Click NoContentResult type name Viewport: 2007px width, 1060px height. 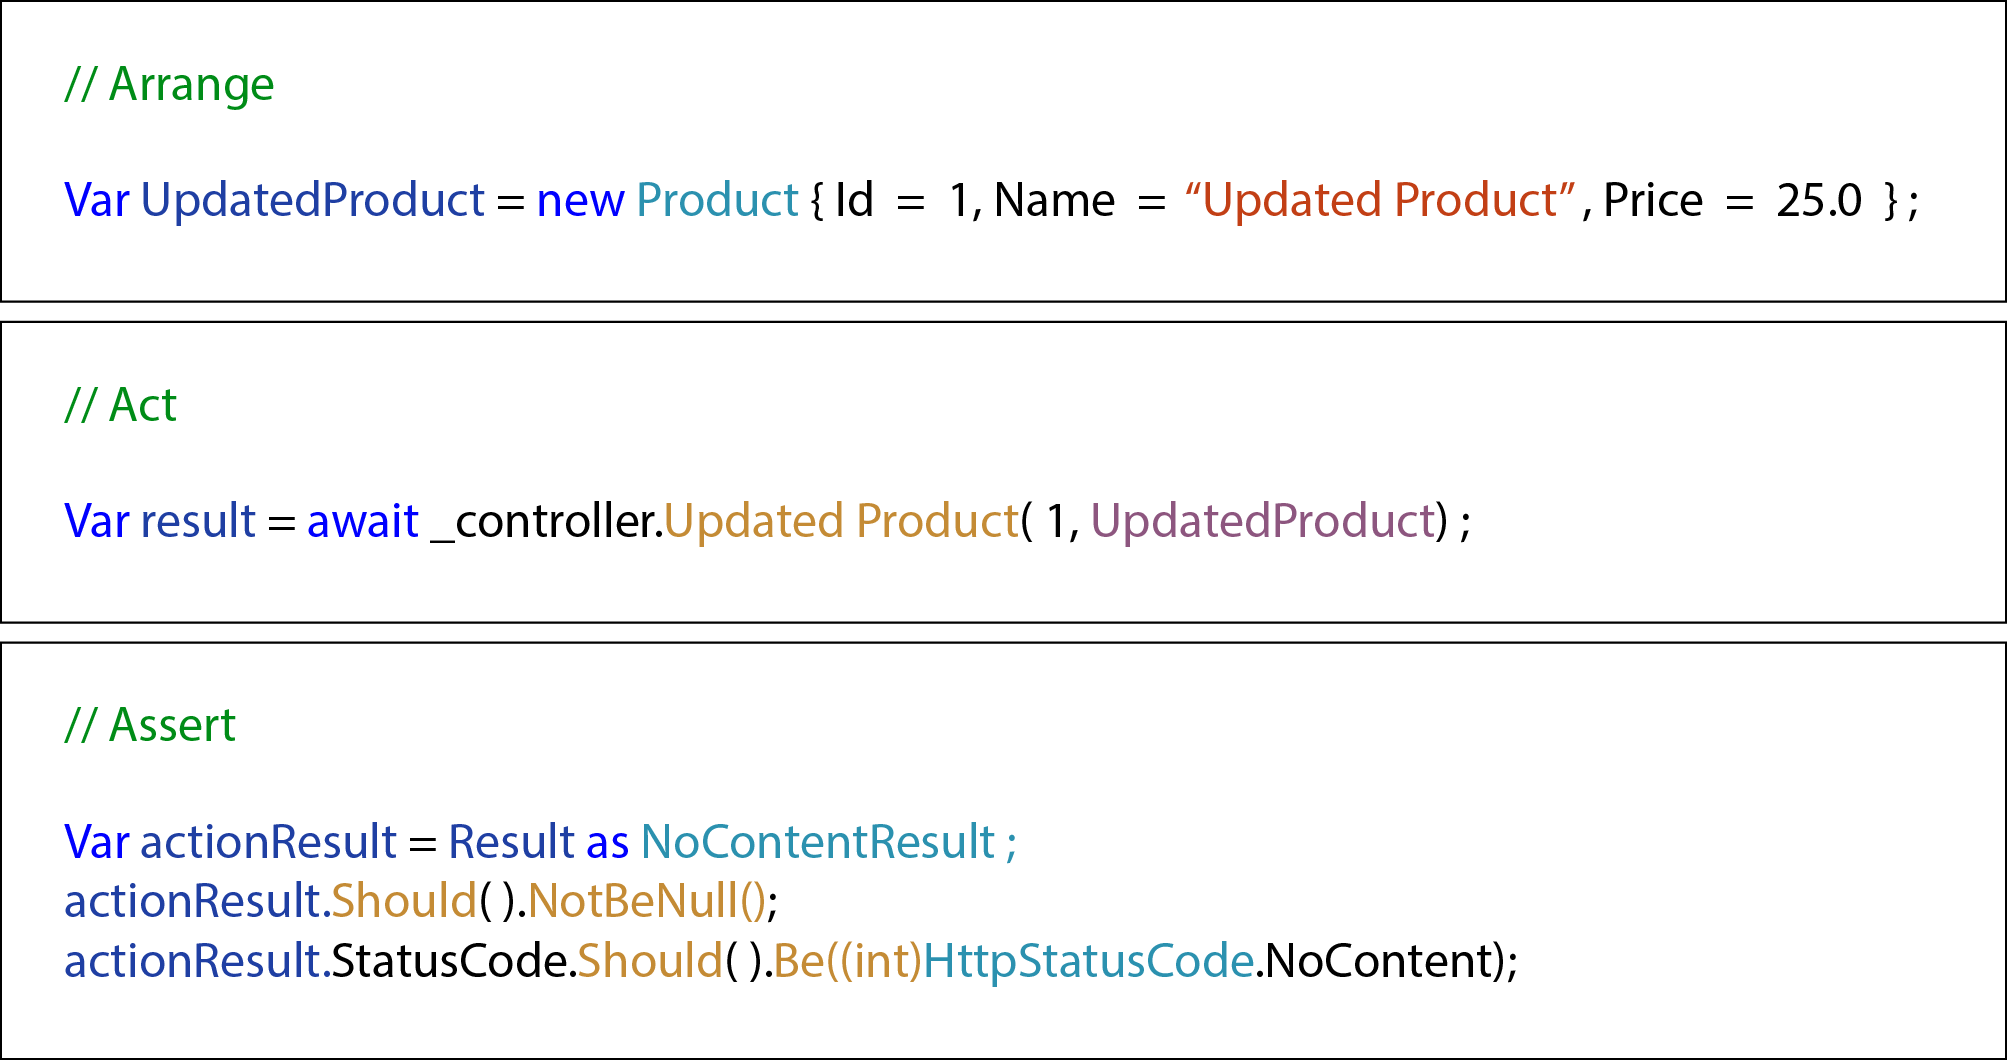point(818,842)
